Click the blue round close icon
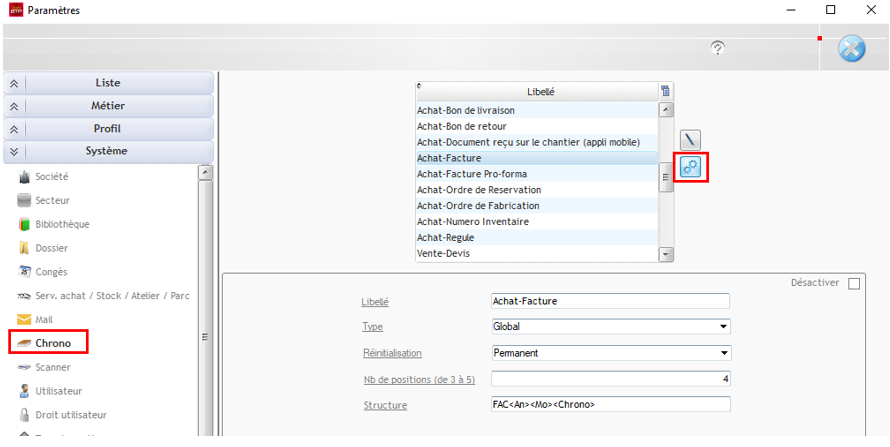Viewport: 890px width, 447px height. click(x=851, y=49)
